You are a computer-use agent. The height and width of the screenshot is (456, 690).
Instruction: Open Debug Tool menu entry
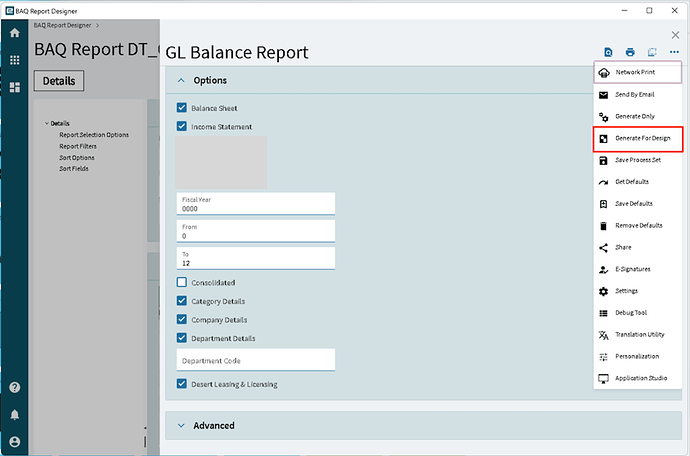[x=638, y=313]
